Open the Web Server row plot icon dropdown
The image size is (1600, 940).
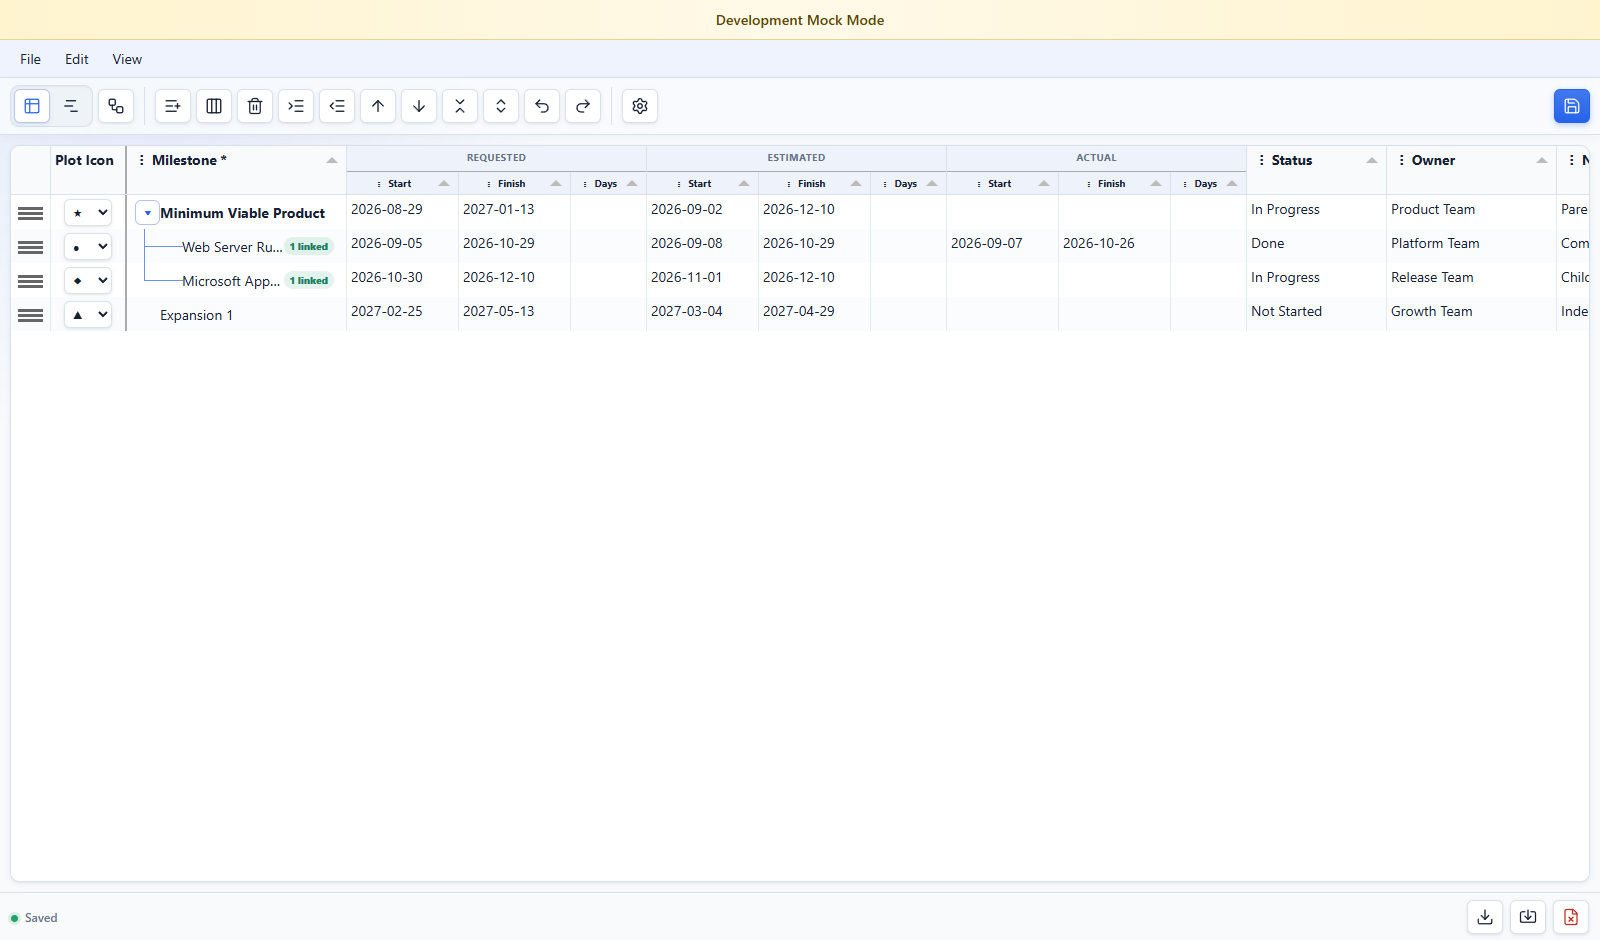tap(88, 247)
